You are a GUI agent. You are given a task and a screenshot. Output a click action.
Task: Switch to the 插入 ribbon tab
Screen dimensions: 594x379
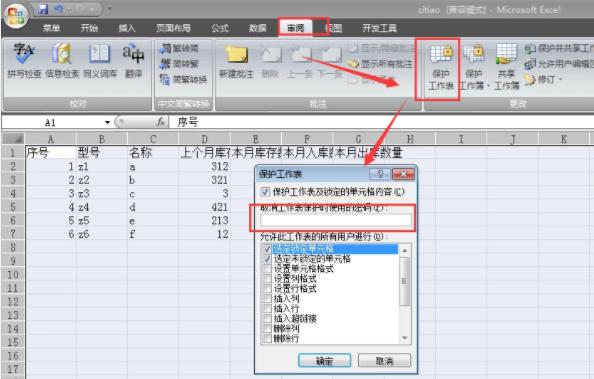(x=127, y=28)
